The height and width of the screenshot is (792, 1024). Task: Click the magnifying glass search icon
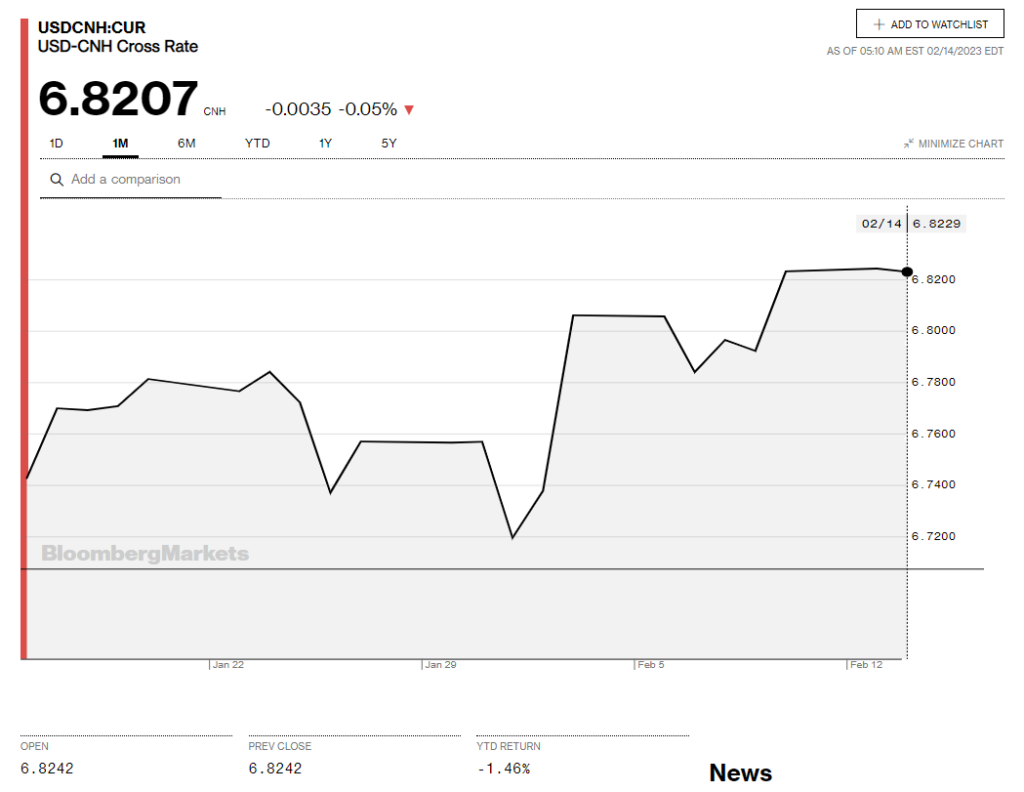tap(57, 180)
